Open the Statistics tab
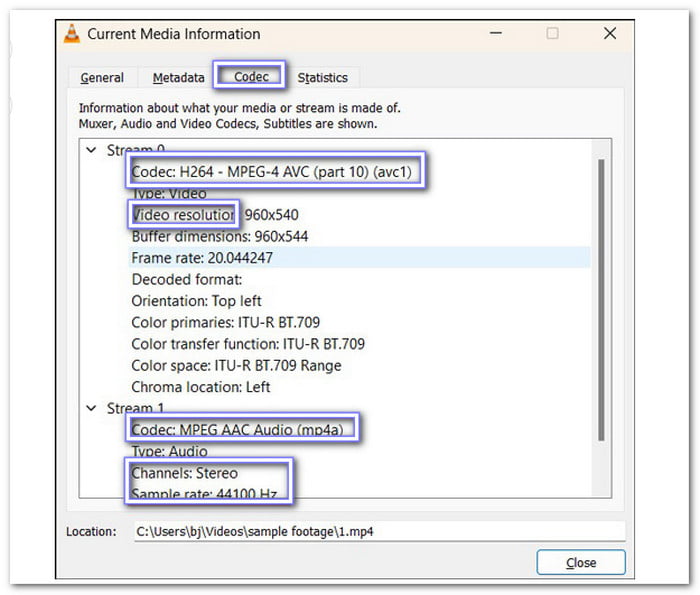 pos(322,78)
